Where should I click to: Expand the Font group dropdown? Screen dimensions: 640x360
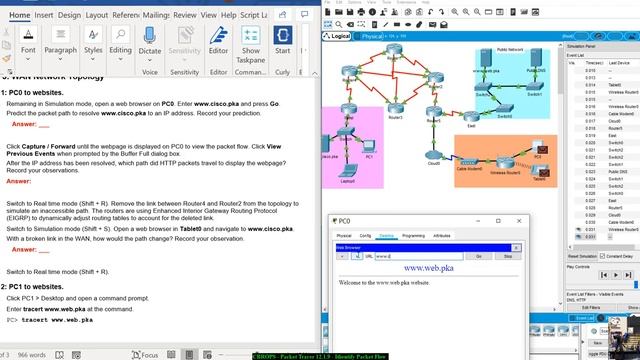[28, 60]
